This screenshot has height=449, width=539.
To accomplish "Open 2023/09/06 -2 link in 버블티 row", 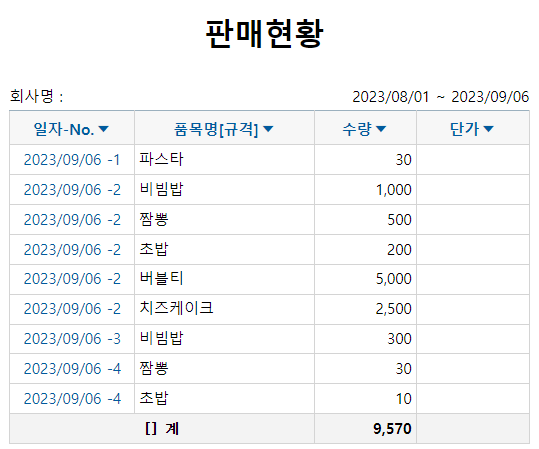I will (x=72, y=279).
